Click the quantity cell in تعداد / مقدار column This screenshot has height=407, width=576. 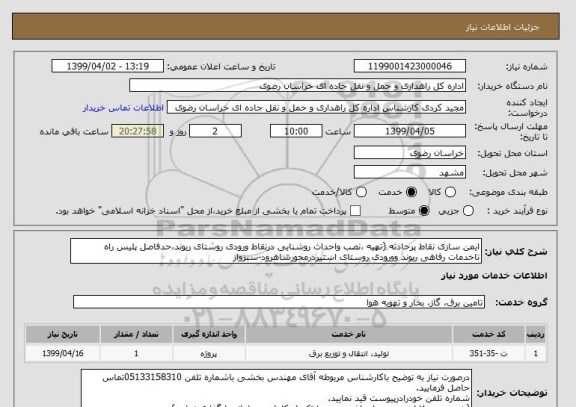(x=136, y=353)
